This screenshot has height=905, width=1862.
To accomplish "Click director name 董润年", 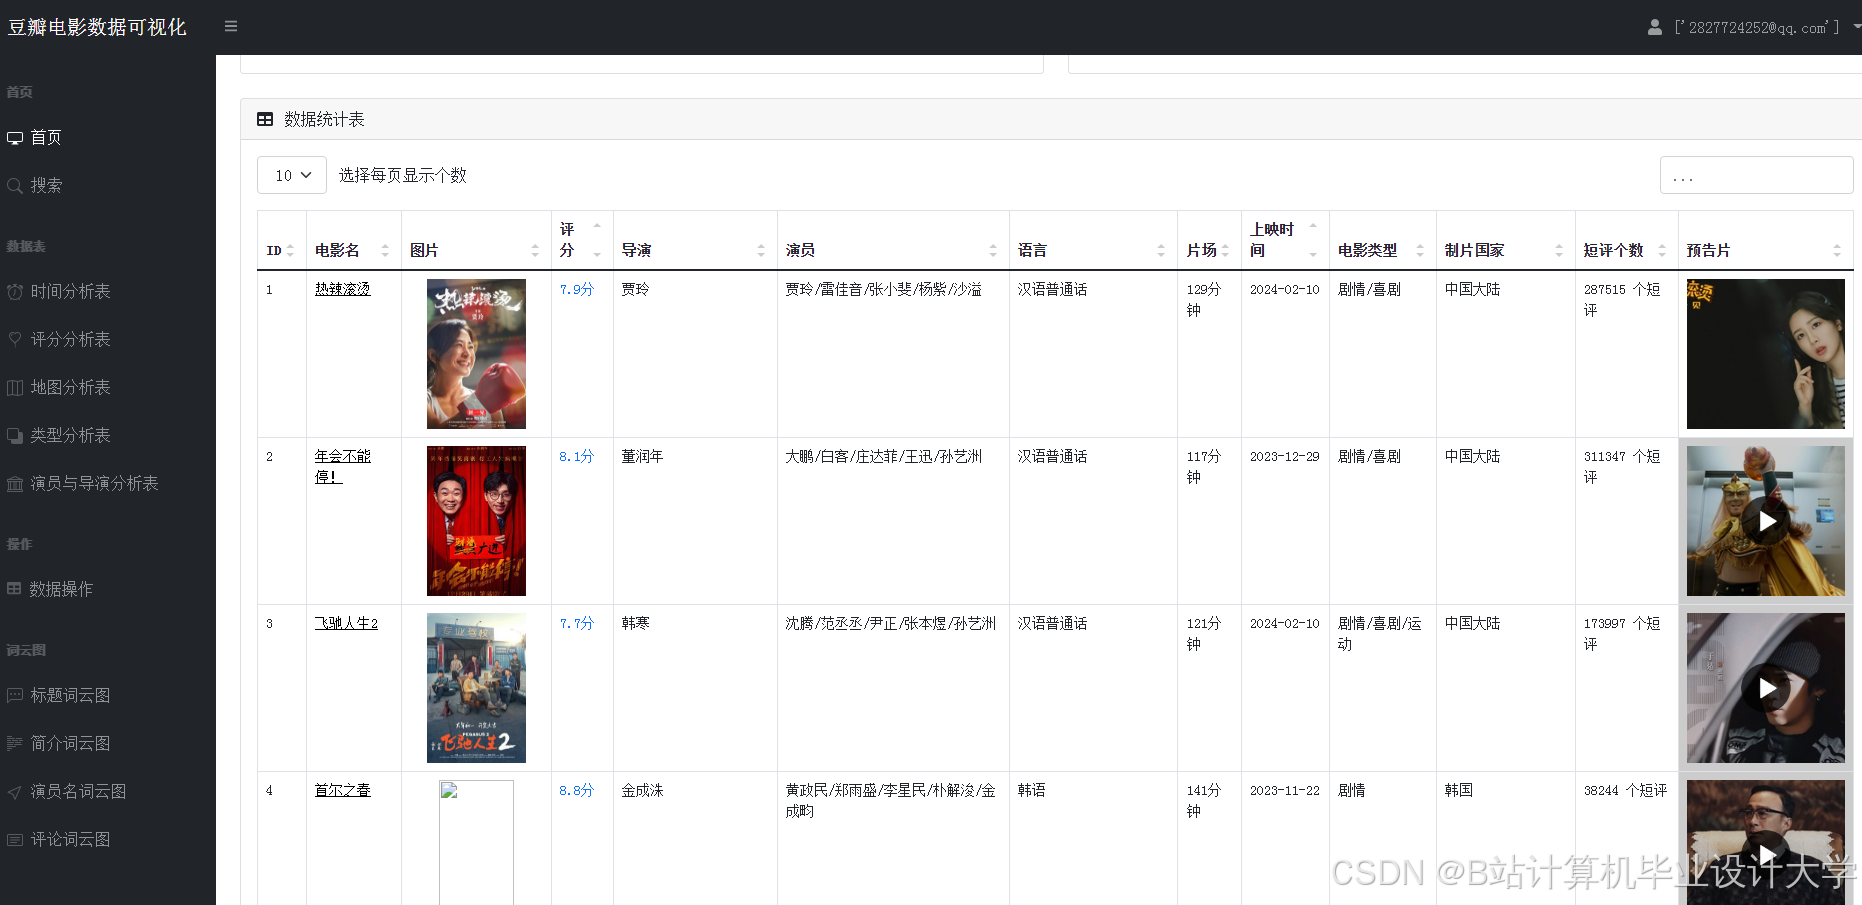I will tap(642, 456).
